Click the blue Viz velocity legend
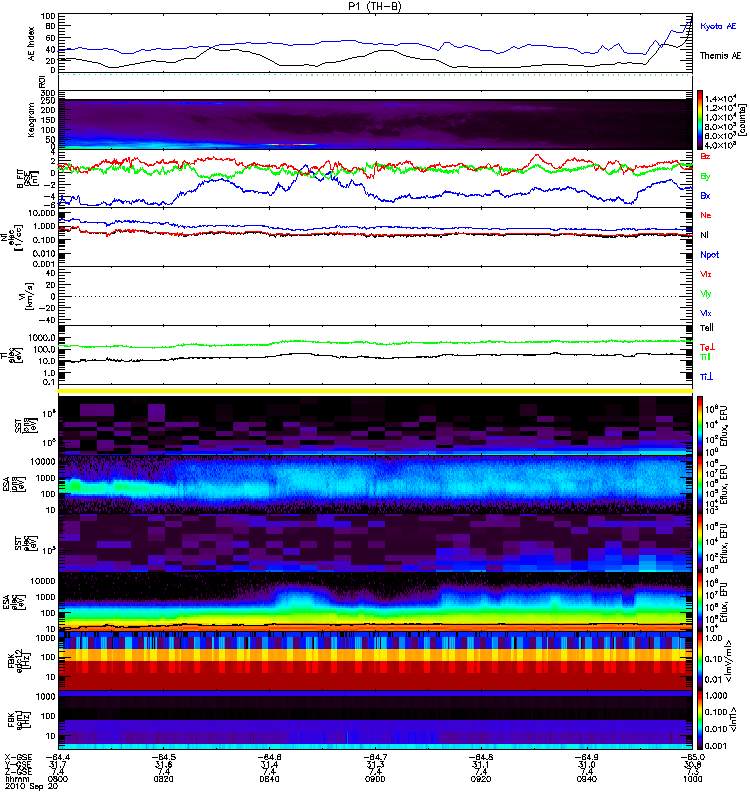 point(706,313)
